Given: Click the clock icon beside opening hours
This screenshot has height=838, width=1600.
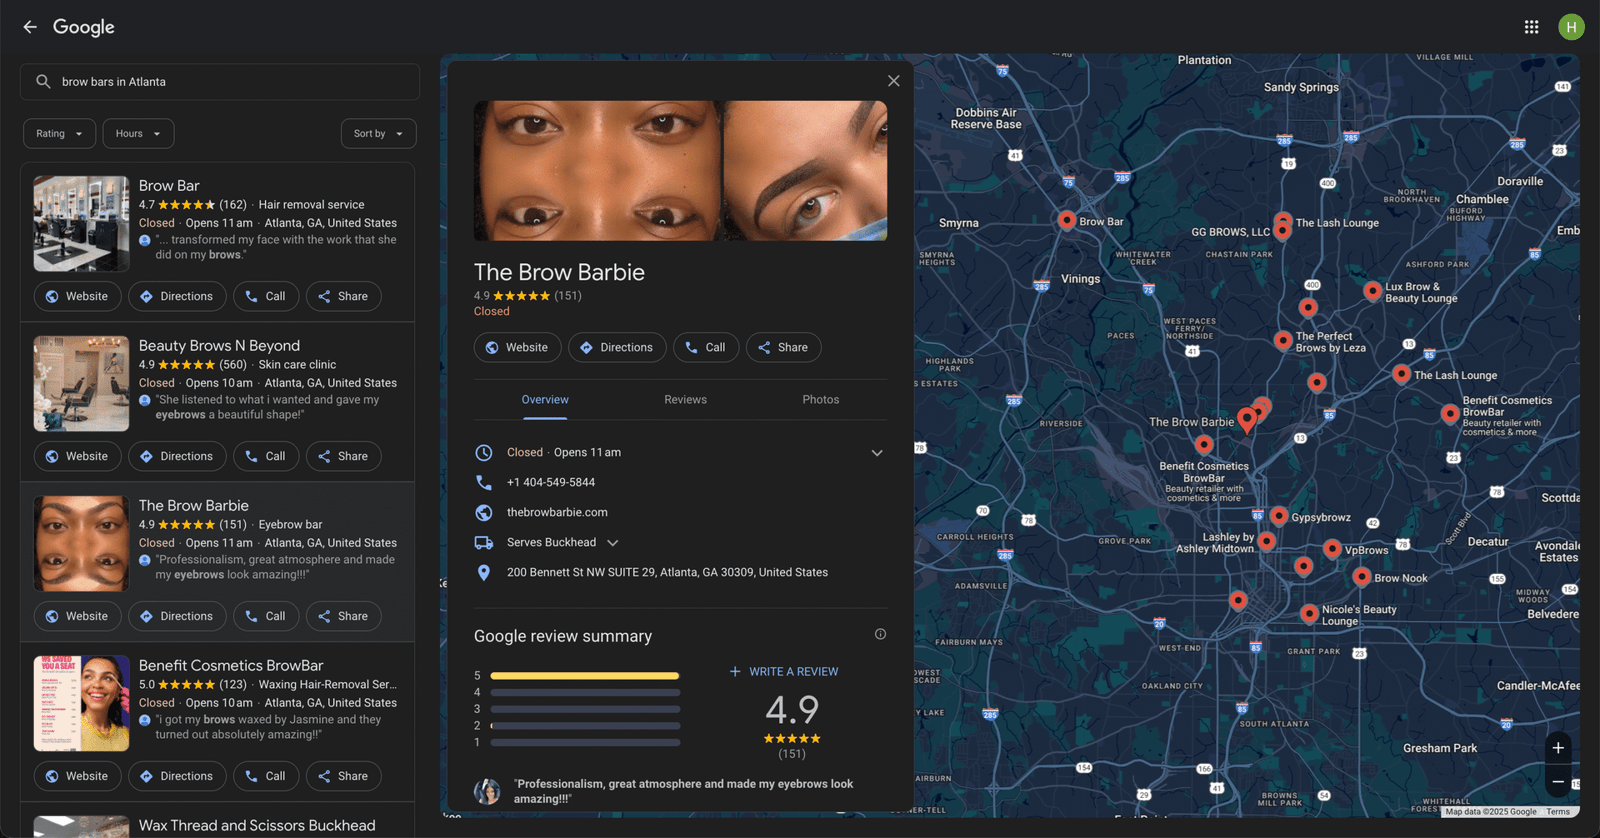Looking at the screenshot, I should coord(484,452).
